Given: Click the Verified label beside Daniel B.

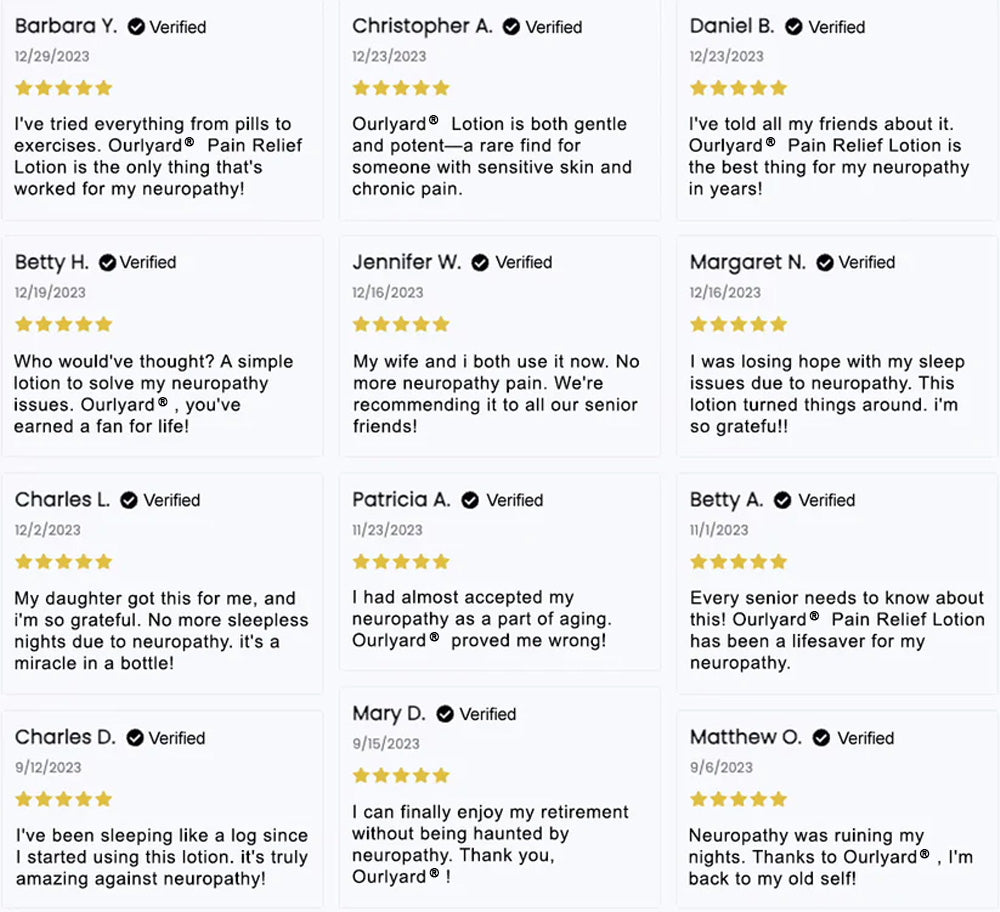Looking at the screenshot, I should coord(837,27).
